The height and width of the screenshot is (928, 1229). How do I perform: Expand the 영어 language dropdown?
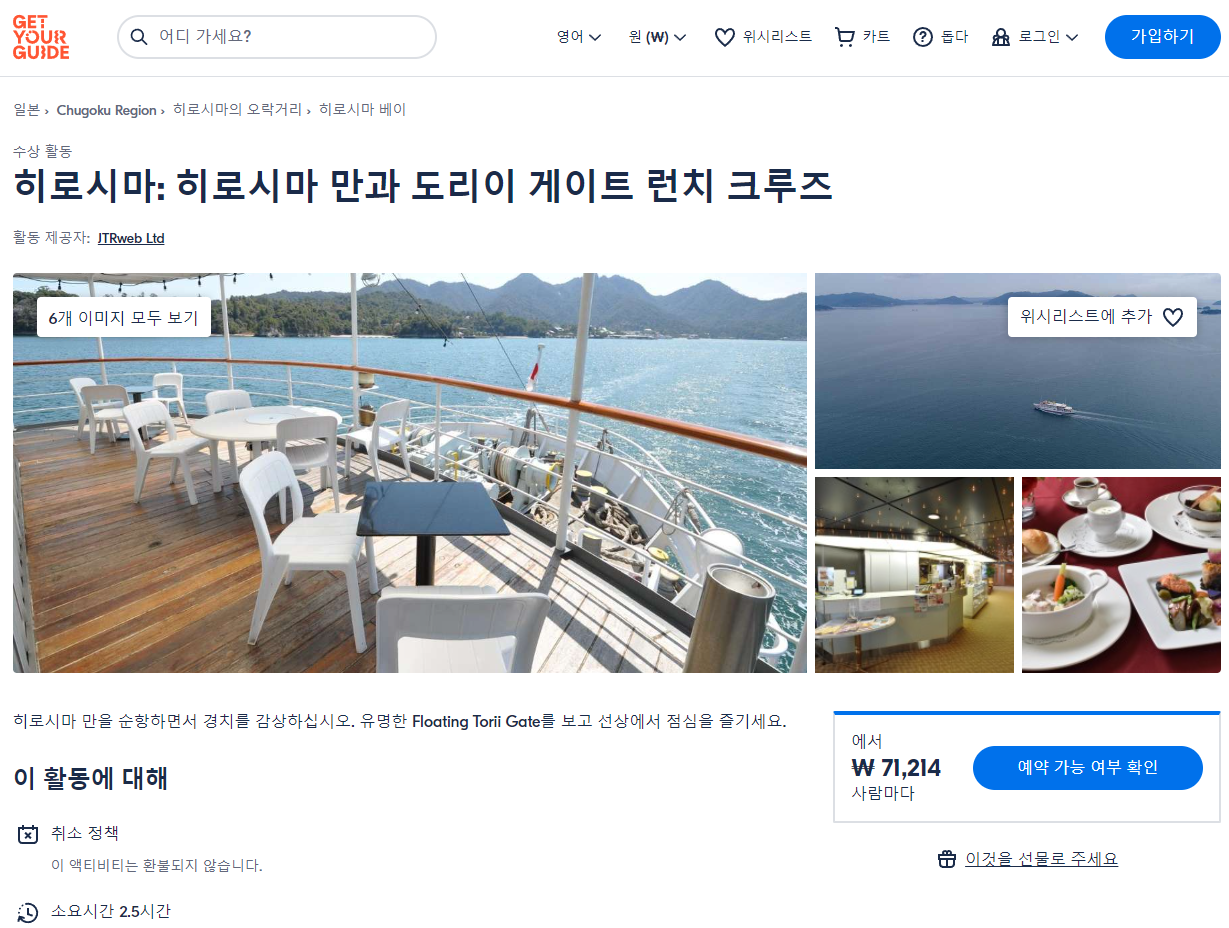coord(579,37)
